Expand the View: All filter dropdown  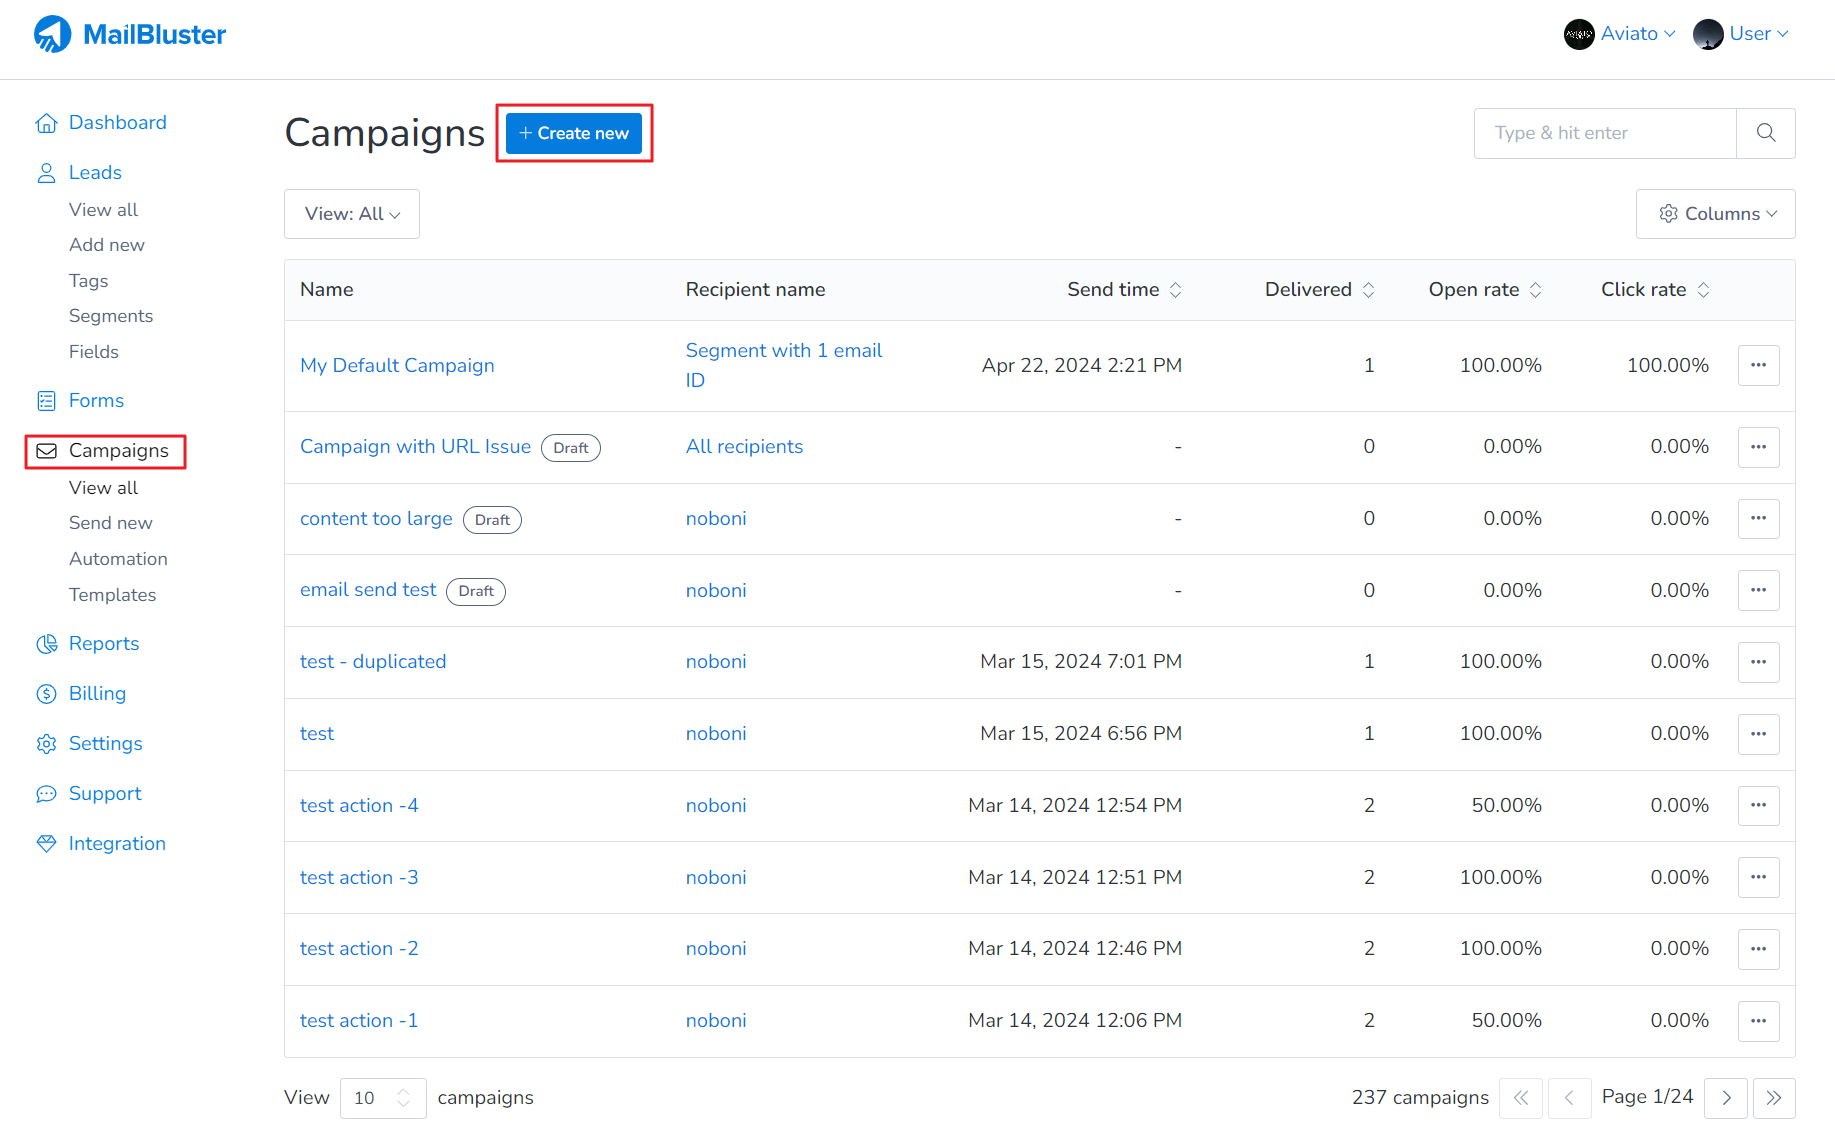352,214
